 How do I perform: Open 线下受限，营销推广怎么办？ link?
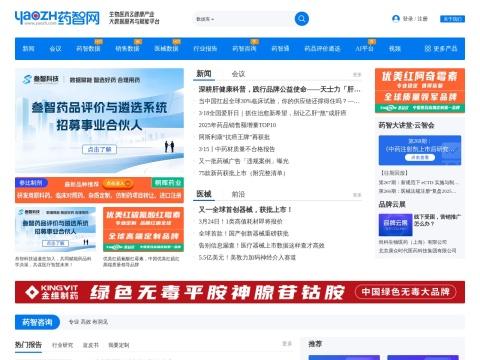(x=438, y=220)
